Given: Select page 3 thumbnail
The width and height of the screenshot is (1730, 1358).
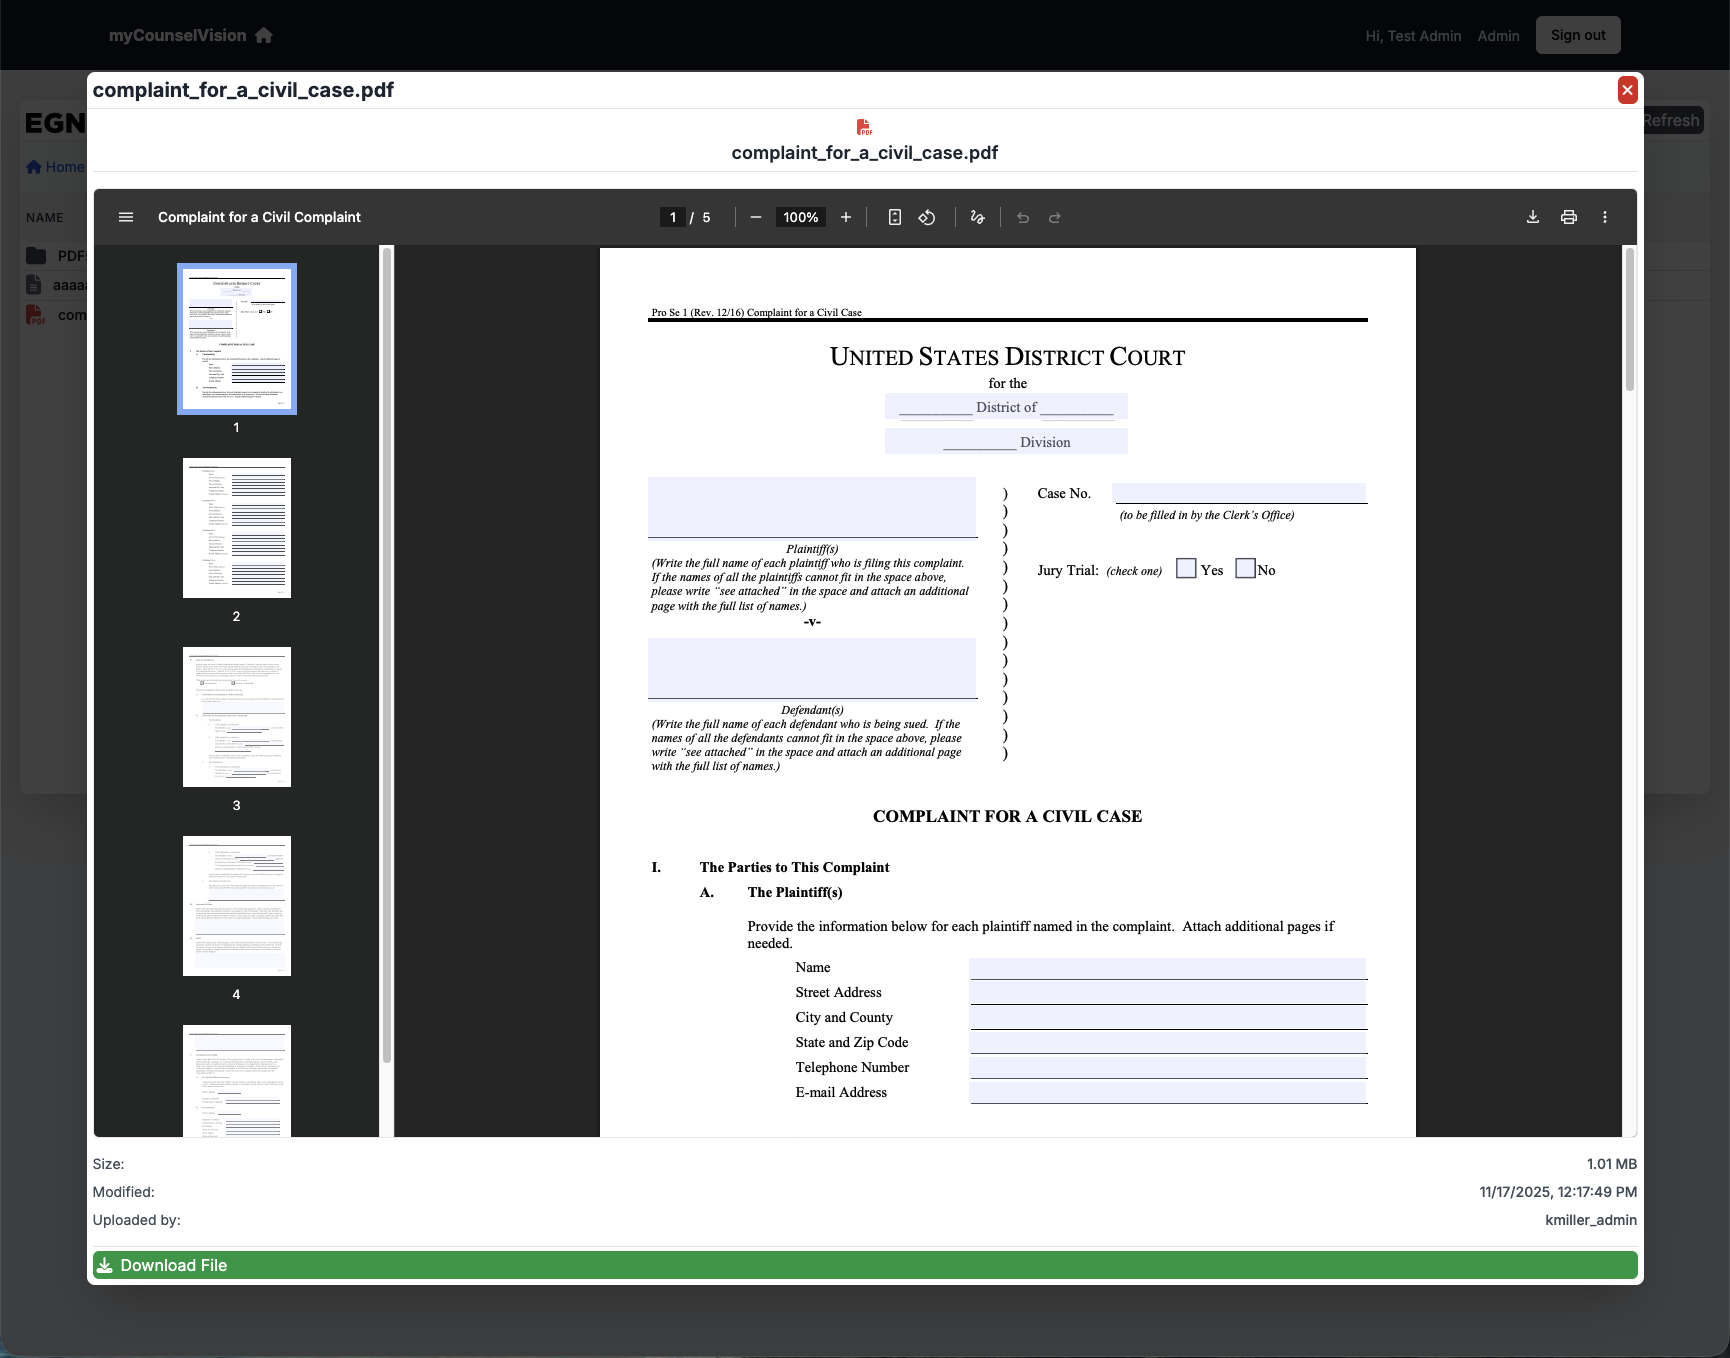Looking at the screenshot, I should tap(236, 717).
